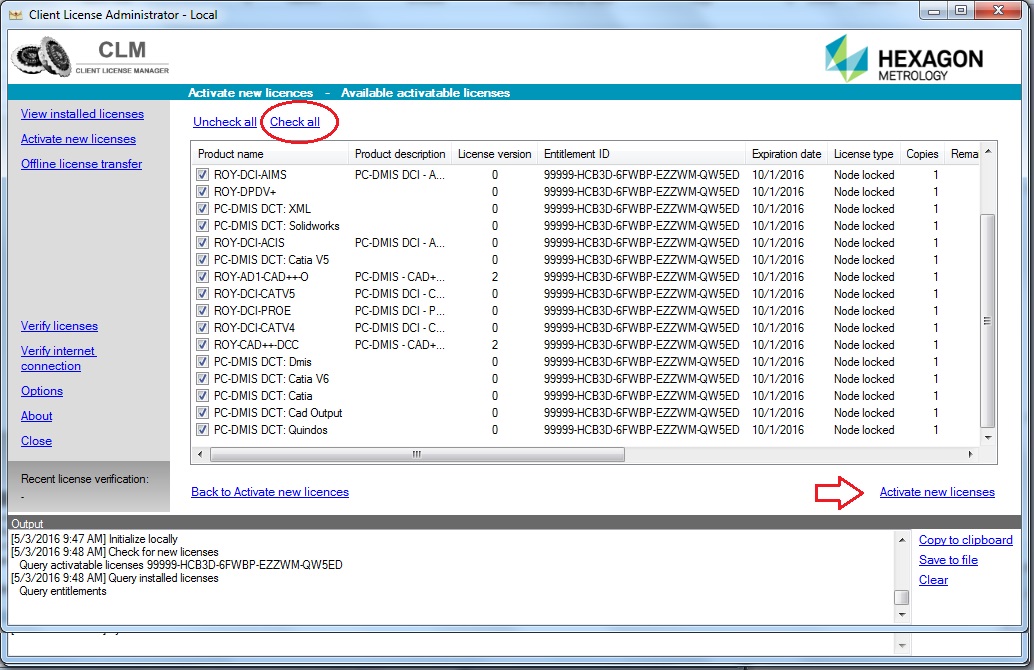Screen dimensions: 1034x670
Task: Open the Options page
Action: coord(41,391)
